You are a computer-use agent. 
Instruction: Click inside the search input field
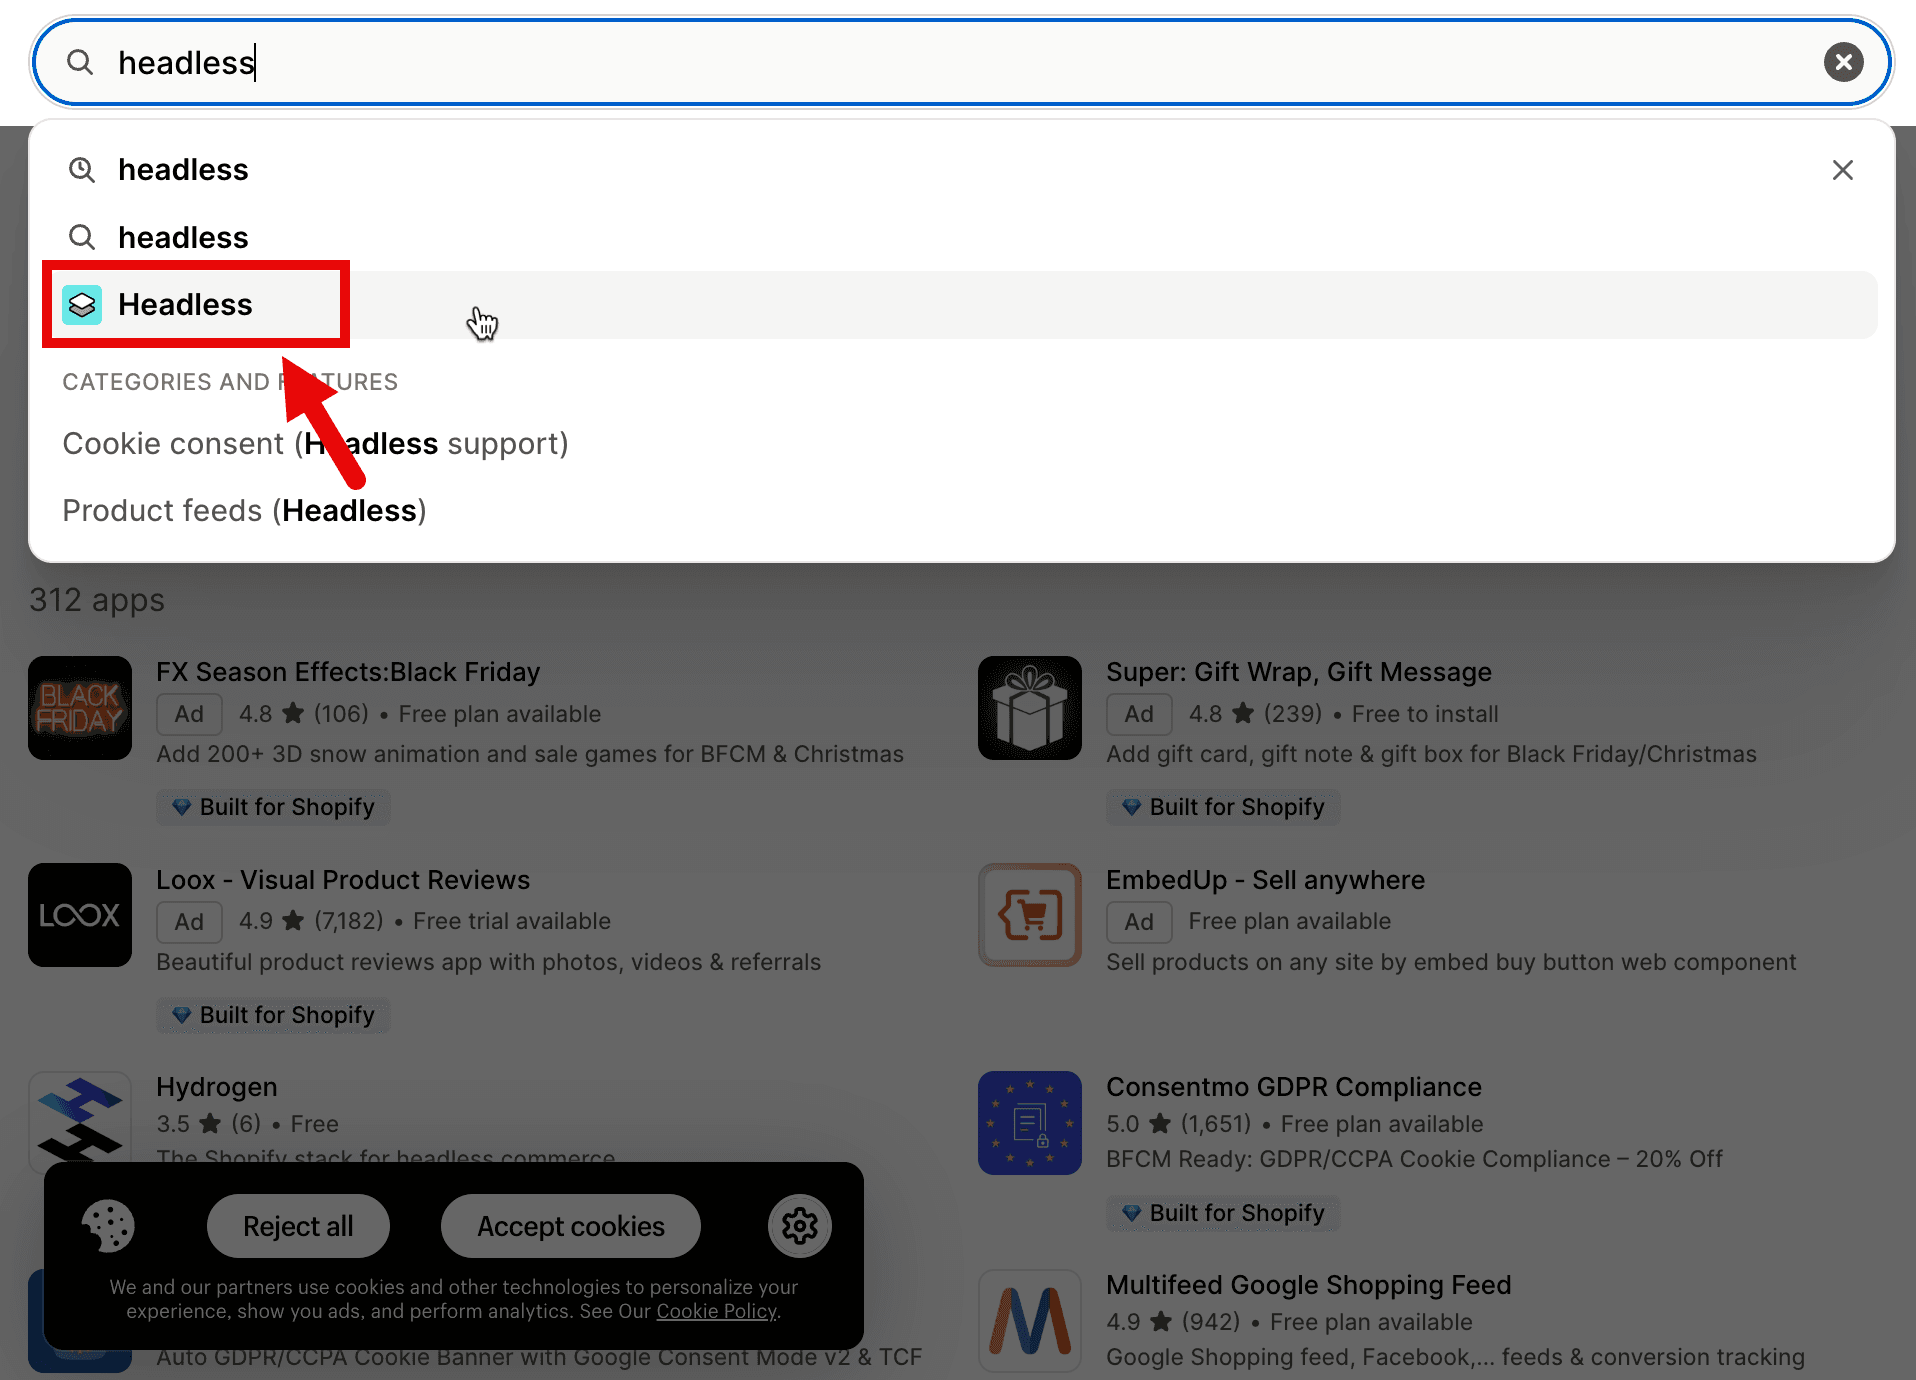click(x=900, y=62)
